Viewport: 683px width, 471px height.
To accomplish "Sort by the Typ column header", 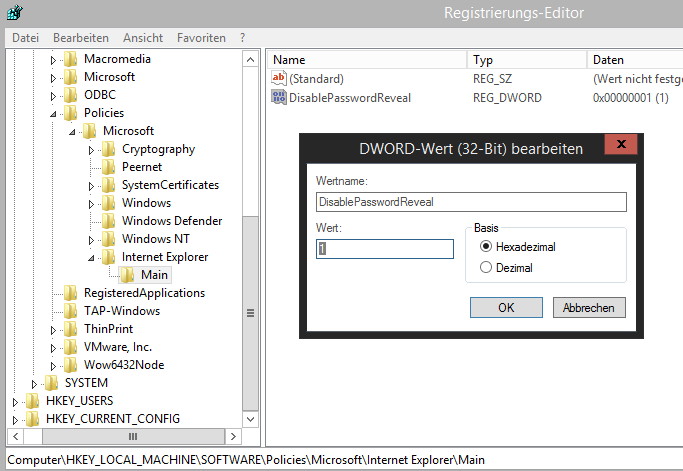I will (527, 60).
